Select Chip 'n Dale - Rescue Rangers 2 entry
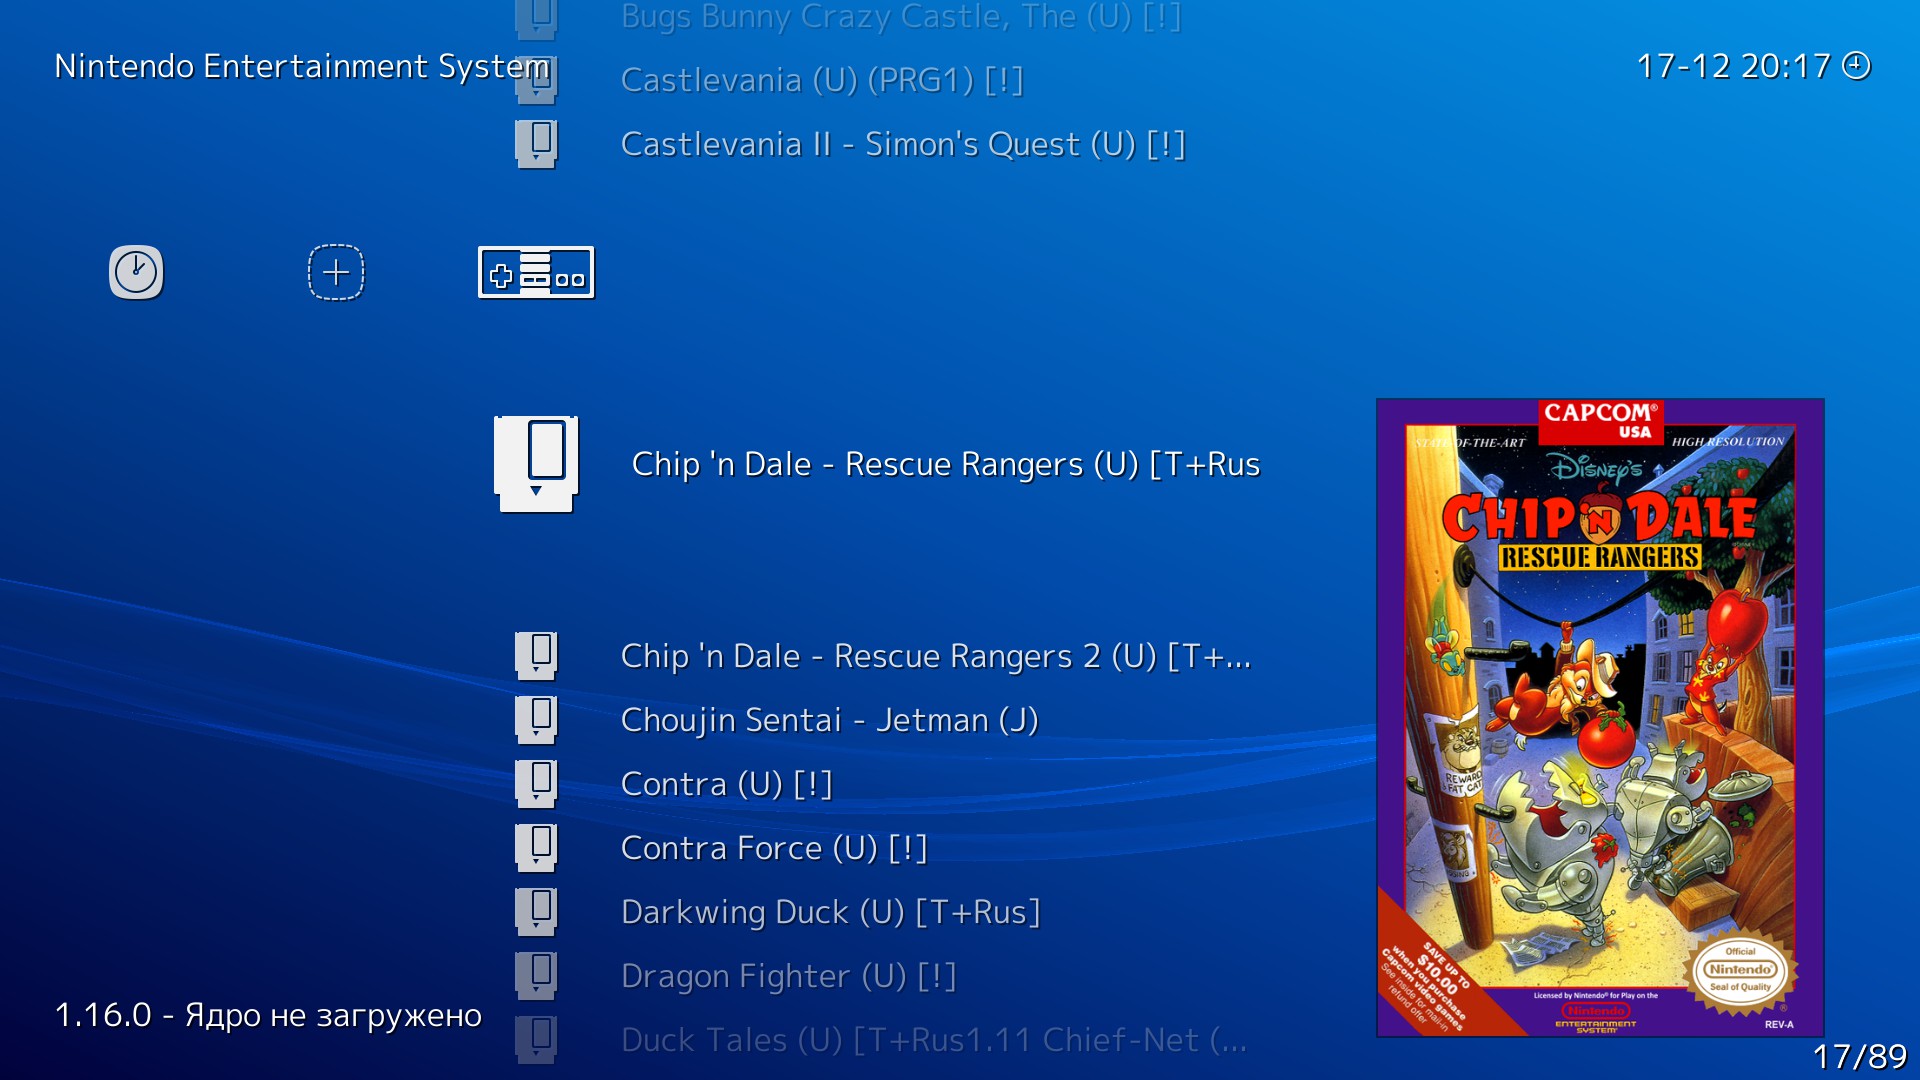 coord(936,656)
